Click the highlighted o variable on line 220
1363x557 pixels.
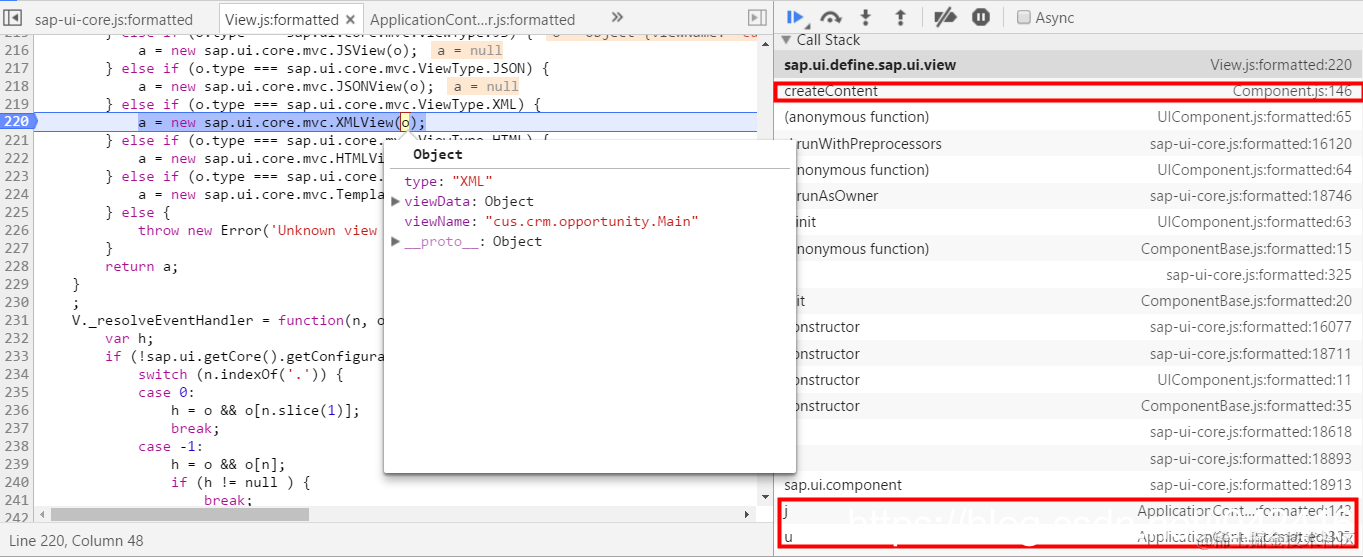point(405,122)
